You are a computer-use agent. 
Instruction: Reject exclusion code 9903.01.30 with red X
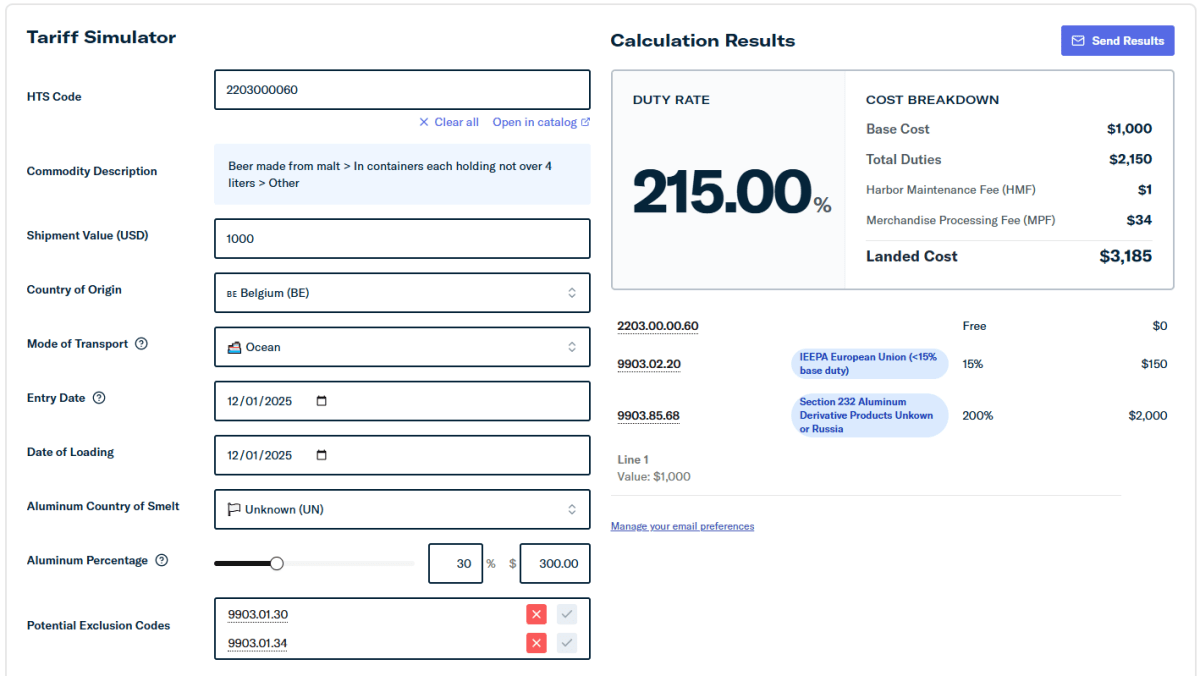pos(537,615)
